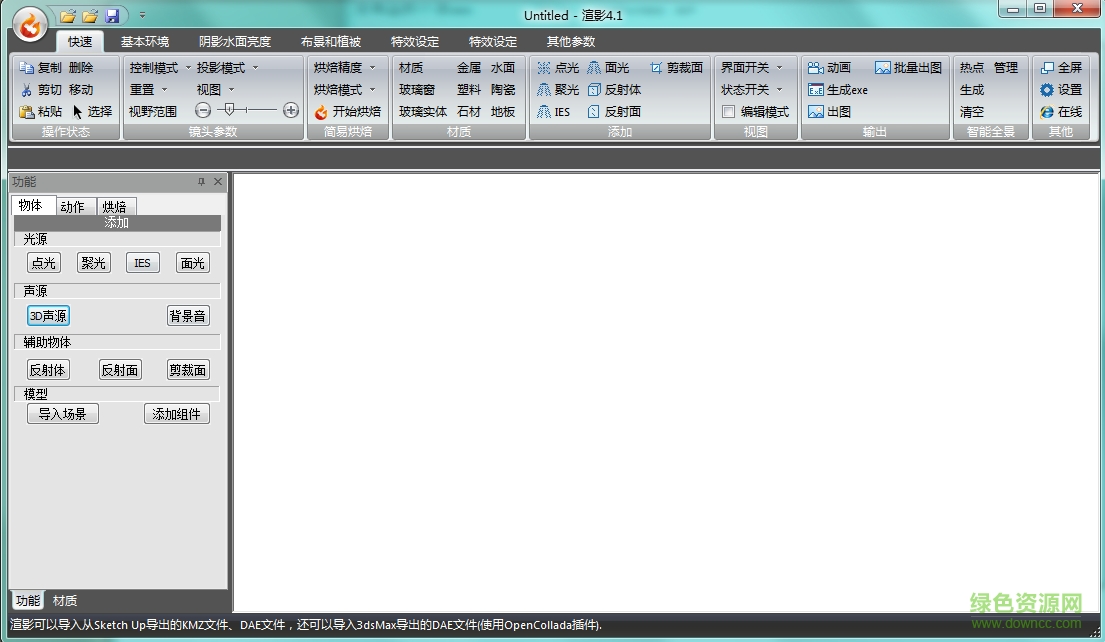Open the 烘焙精度 dropdown
The height and width of the screenshot is (642, 1105).
click(x=345, y=68)
